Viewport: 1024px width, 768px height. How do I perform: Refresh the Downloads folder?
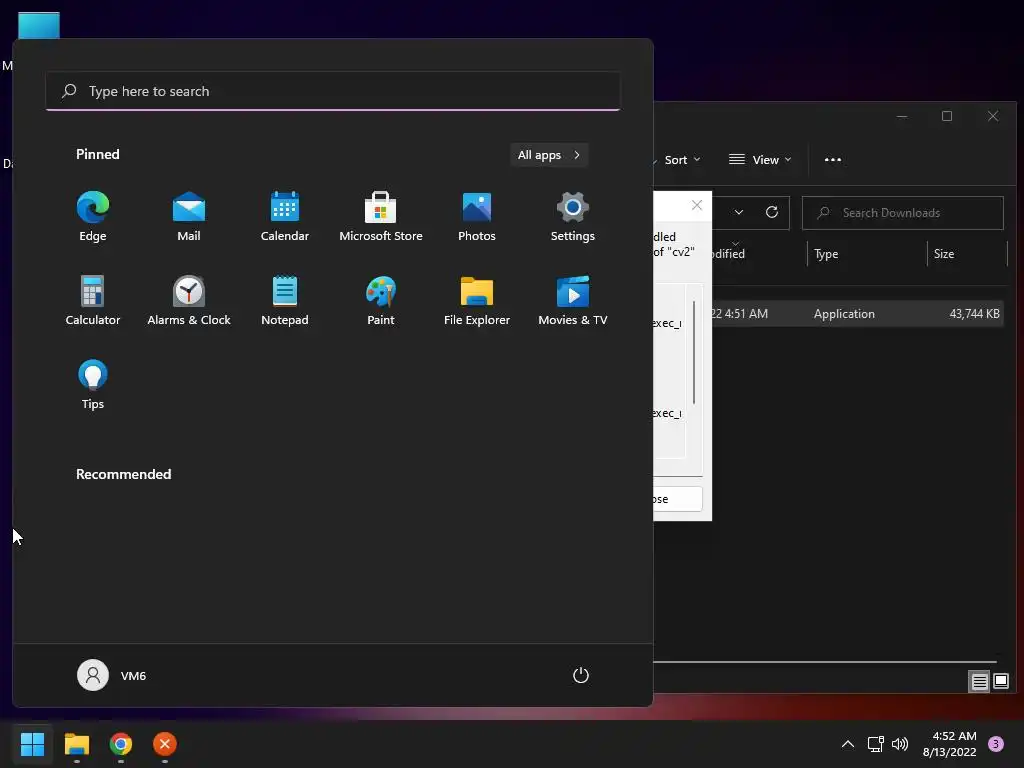[x=772, y=213]
